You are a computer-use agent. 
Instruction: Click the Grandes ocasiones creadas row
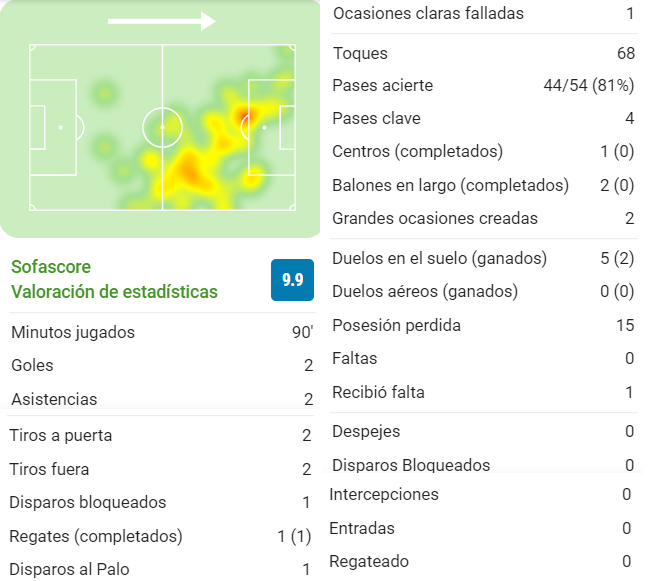[484, 218]
